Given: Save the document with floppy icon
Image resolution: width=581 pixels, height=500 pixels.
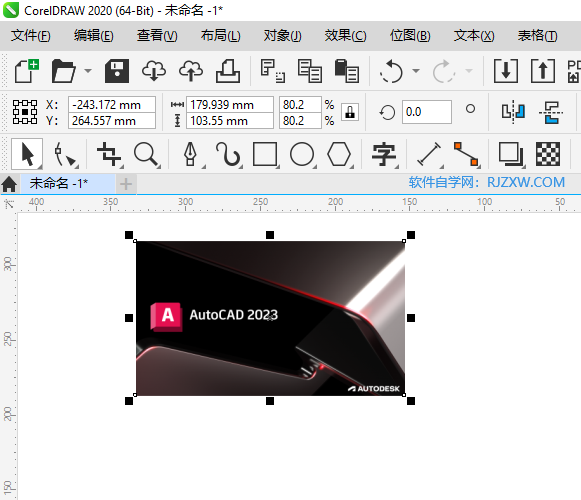Looking at the screenshot, I should (117, 70).
